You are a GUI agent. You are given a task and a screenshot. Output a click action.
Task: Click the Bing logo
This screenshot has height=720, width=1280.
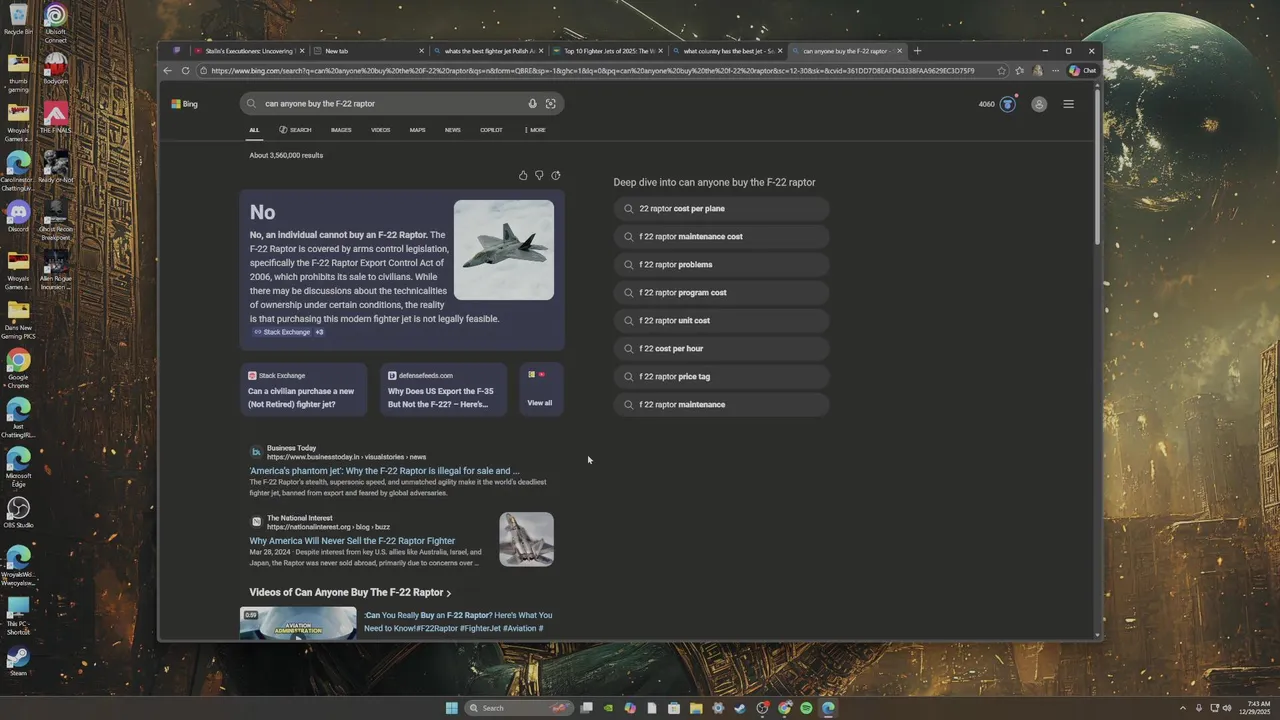[184, 104]
